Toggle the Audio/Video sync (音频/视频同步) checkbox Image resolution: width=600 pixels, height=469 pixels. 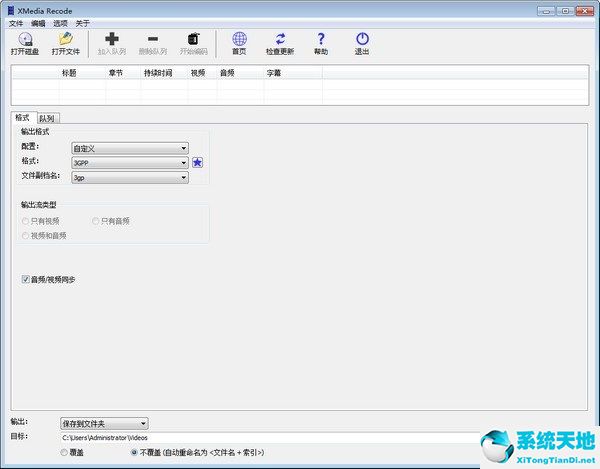pos(25,279)
